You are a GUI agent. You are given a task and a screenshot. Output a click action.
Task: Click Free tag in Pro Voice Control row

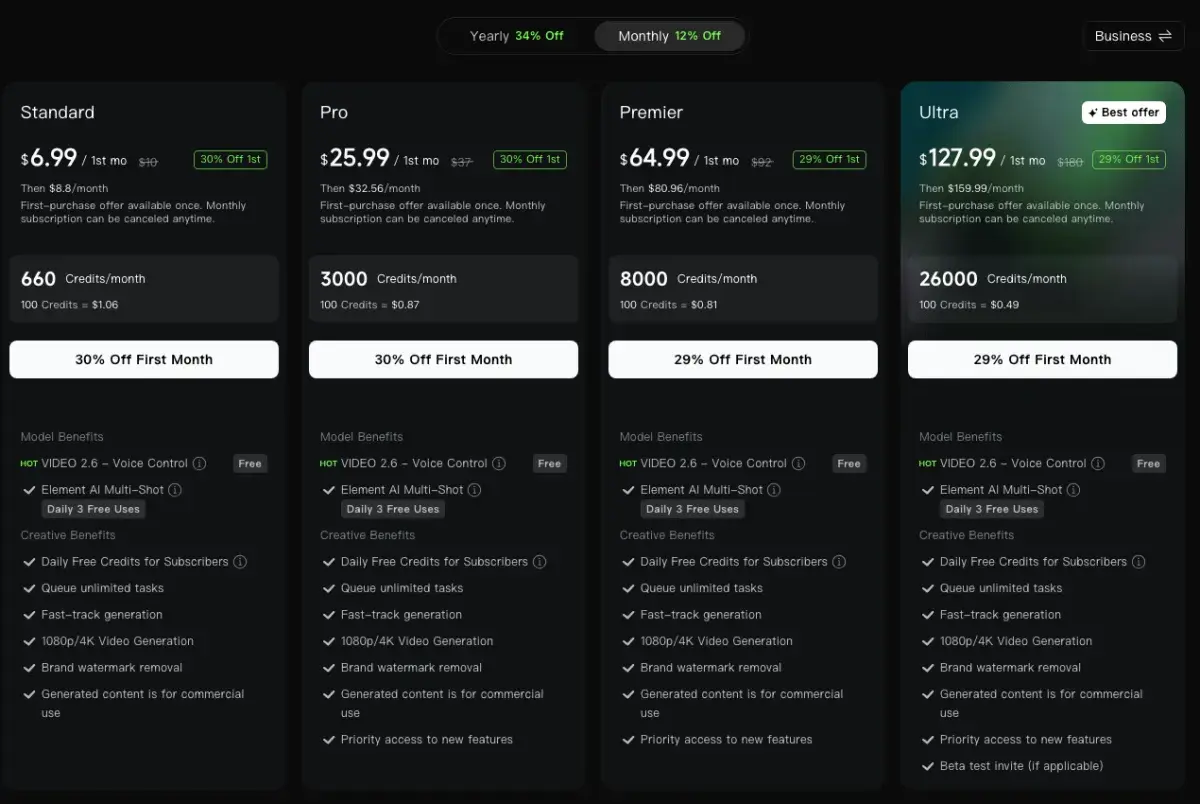tap(549, 463)
